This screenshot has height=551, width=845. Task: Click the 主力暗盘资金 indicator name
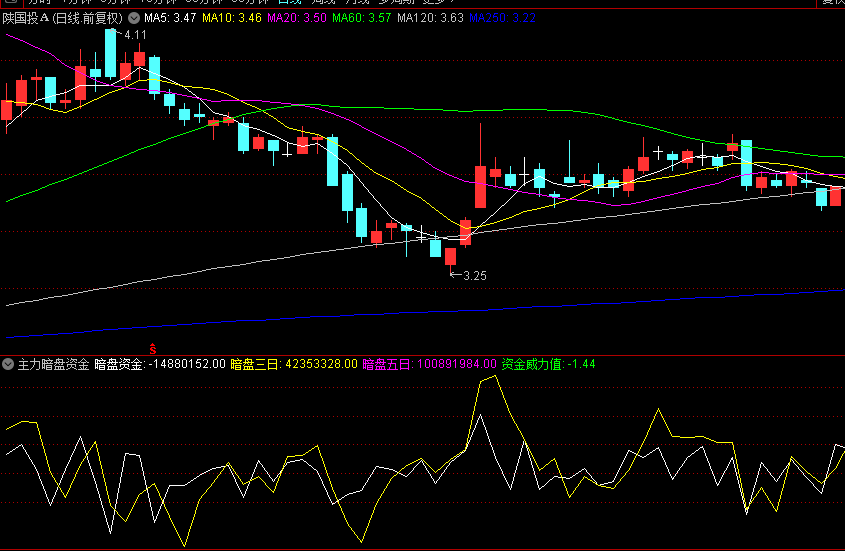tap(53, 364)
